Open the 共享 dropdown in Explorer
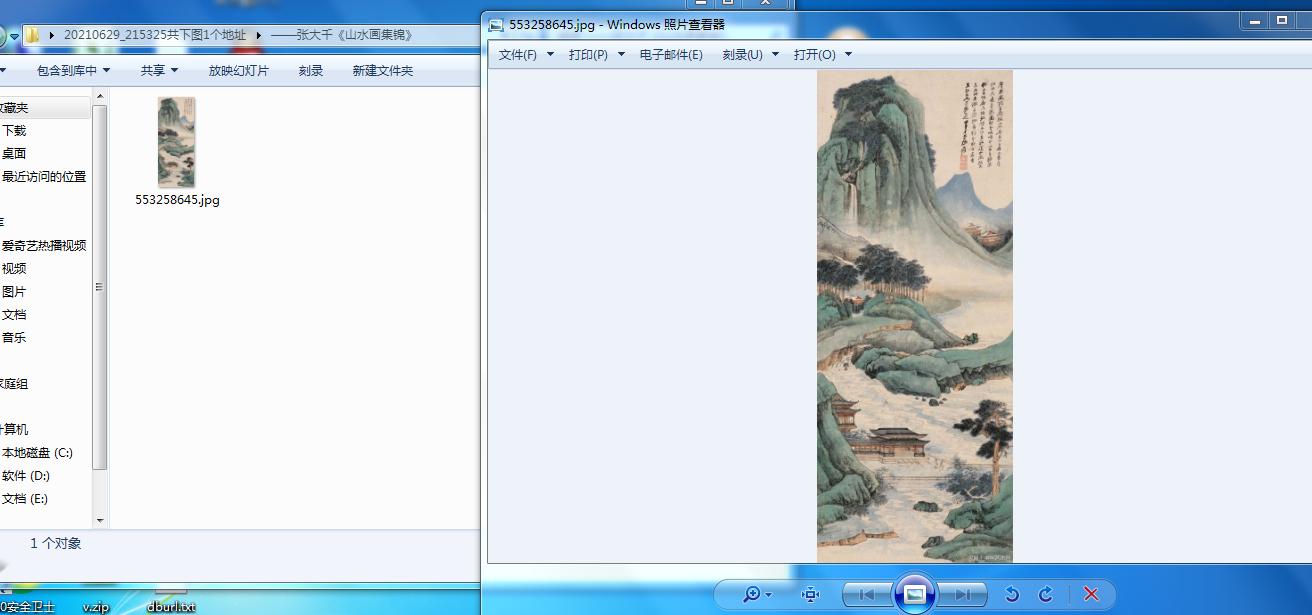The width and height of the screenshot is (1312, 615). pyautogui.click(x=159, y=71)
